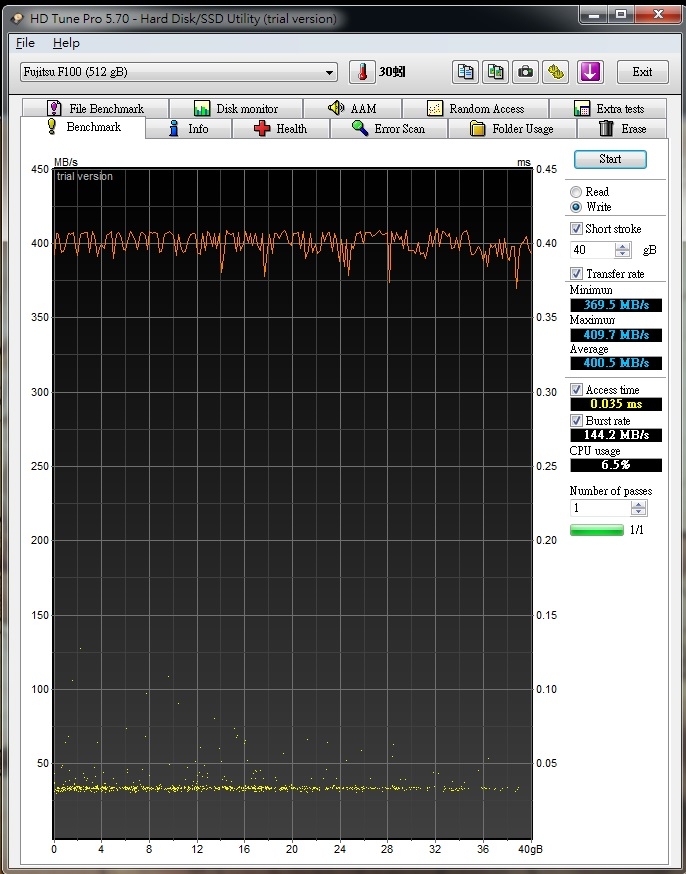This screenshot has width=686, height=874.
Task: Open the AAM tab
Action: [352, 108]
